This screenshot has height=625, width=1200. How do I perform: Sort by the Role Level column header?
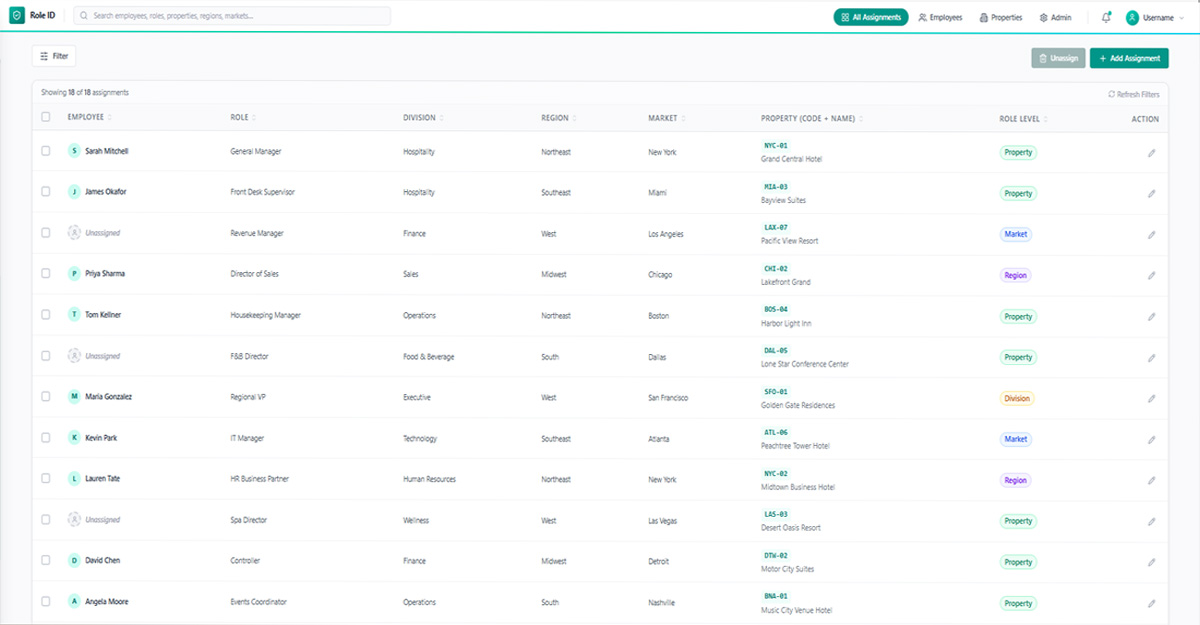pos(1023,118)
